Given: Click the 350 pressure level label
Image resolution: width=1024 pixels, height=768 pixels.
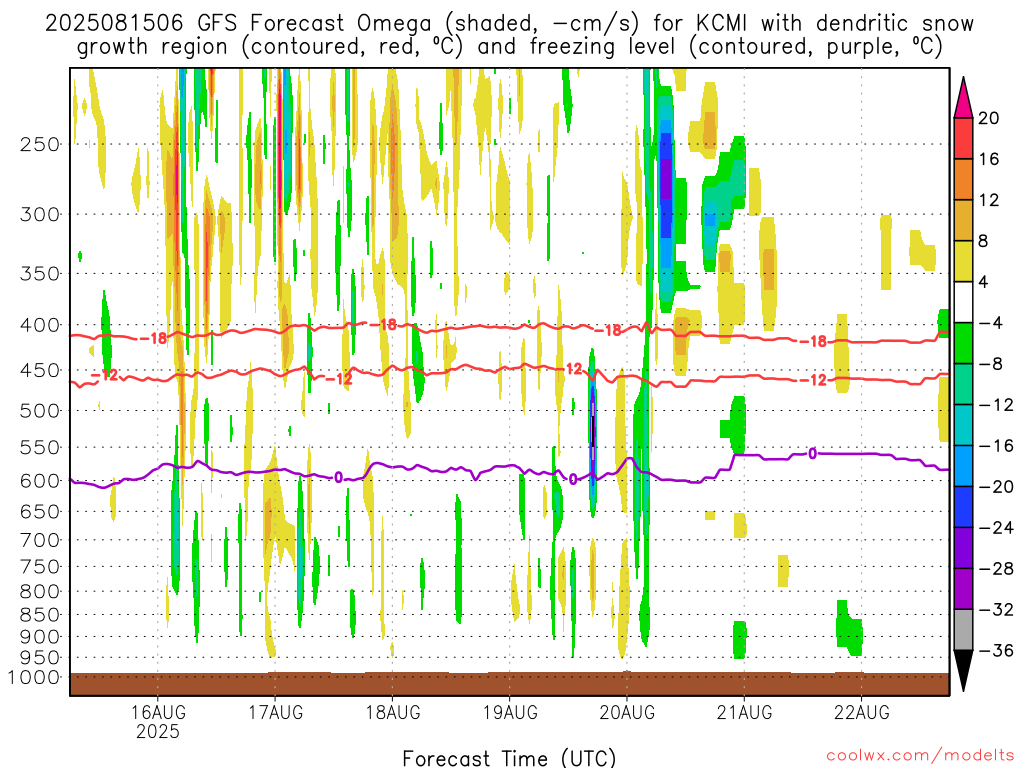Looking at the screenshot, I should (x=40, y=274).
